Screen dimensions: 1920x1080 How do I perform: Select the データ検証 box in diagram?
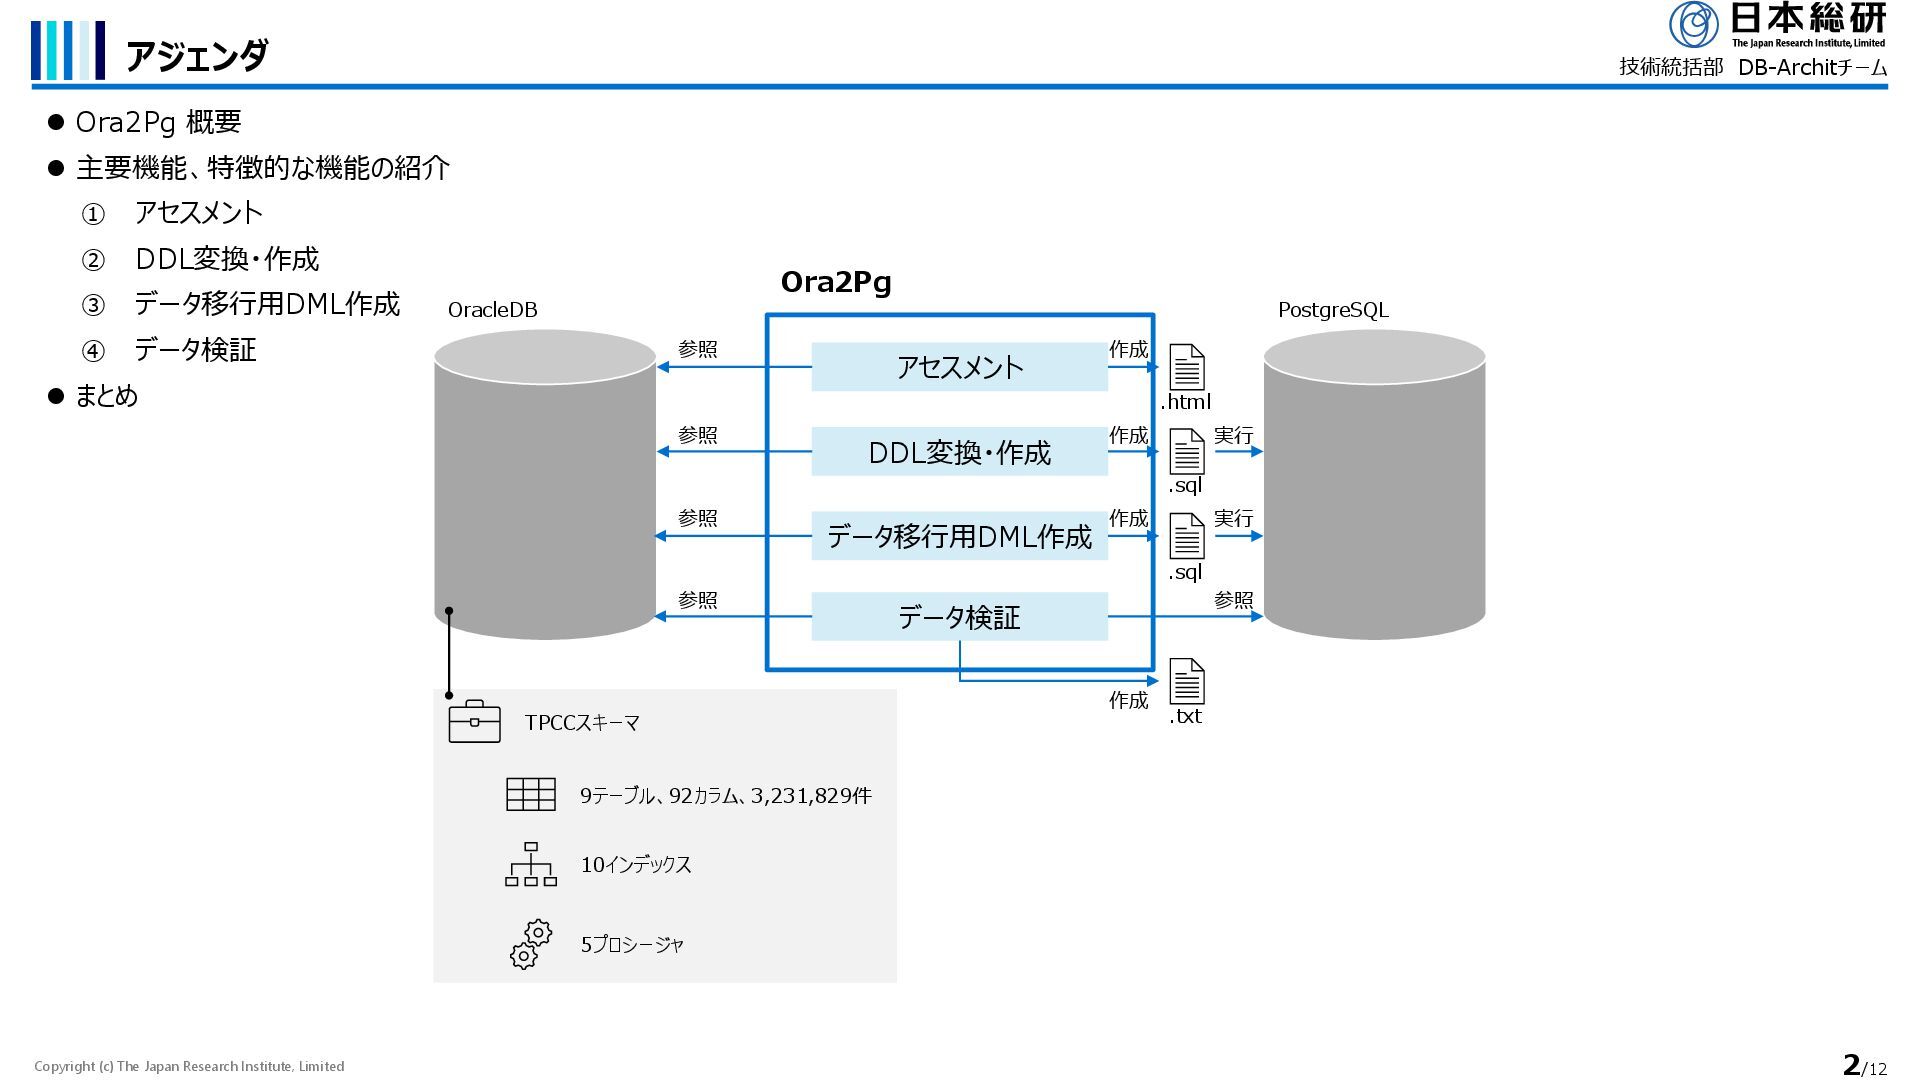pos(959,617)
